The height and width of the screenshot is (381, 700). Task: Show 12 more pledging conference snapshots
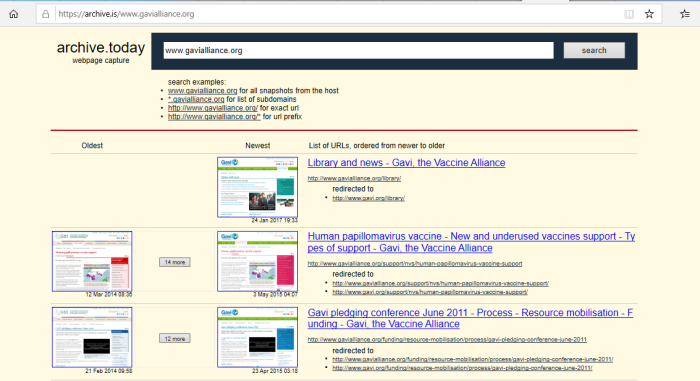(x=175, y=339)
